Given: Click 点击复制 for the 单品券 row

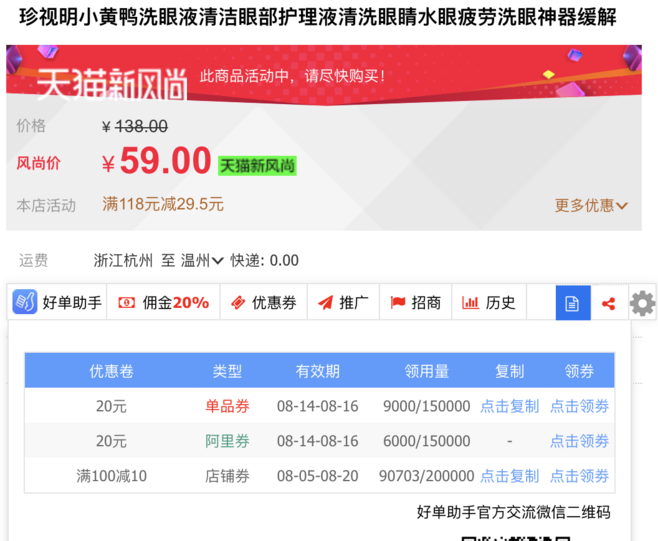Looking at the screenshot, I should tap(509, 406).
